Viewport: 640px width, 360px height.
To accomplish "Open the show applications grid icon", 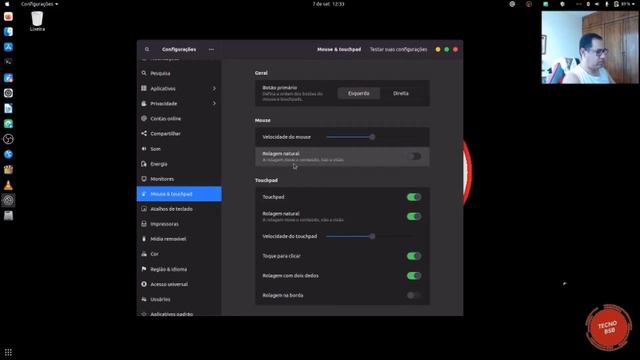I will tap(8, 352).
